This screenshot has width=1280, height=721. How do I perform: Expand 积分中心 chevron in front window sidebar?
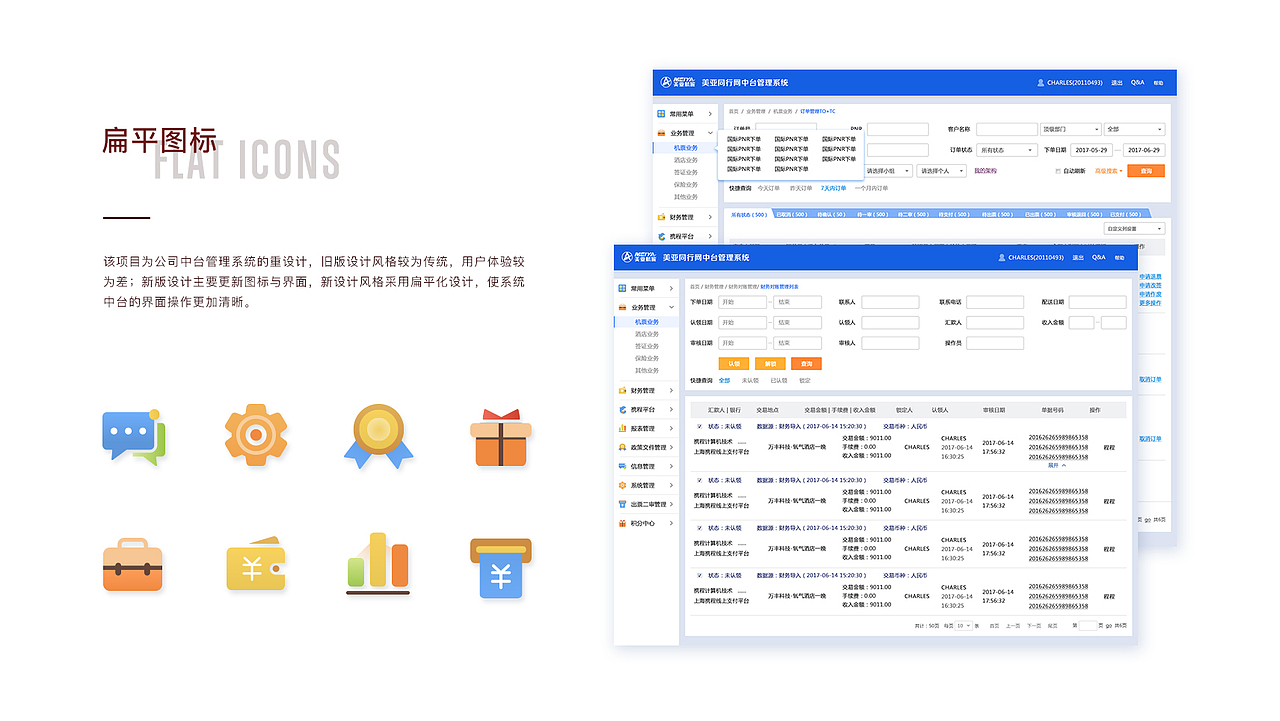click(x=670, y=523)
